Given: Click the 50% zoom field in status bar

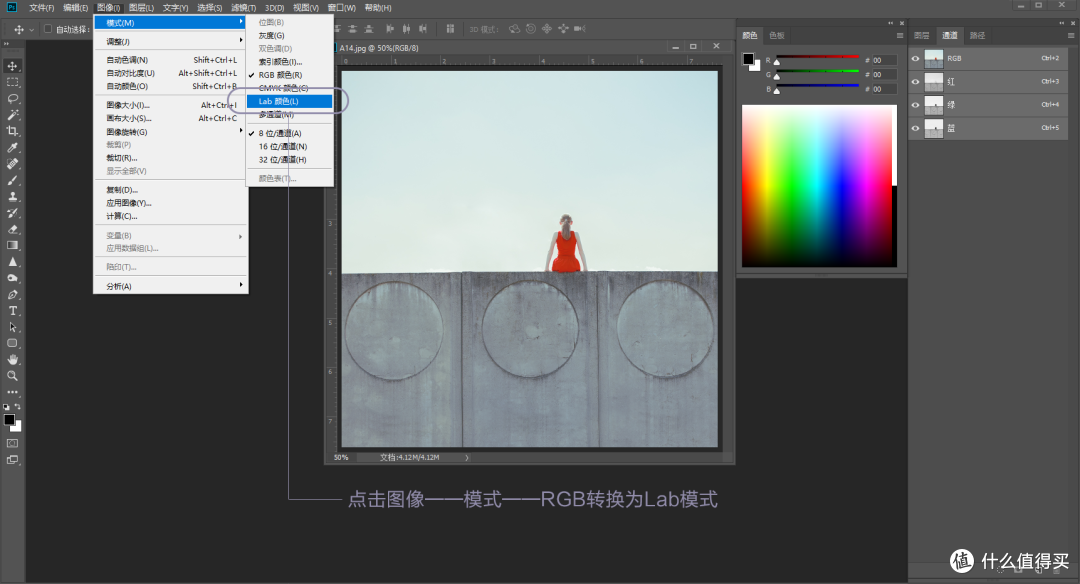Looking at the screenshot, I should click(x=340, y=457).
